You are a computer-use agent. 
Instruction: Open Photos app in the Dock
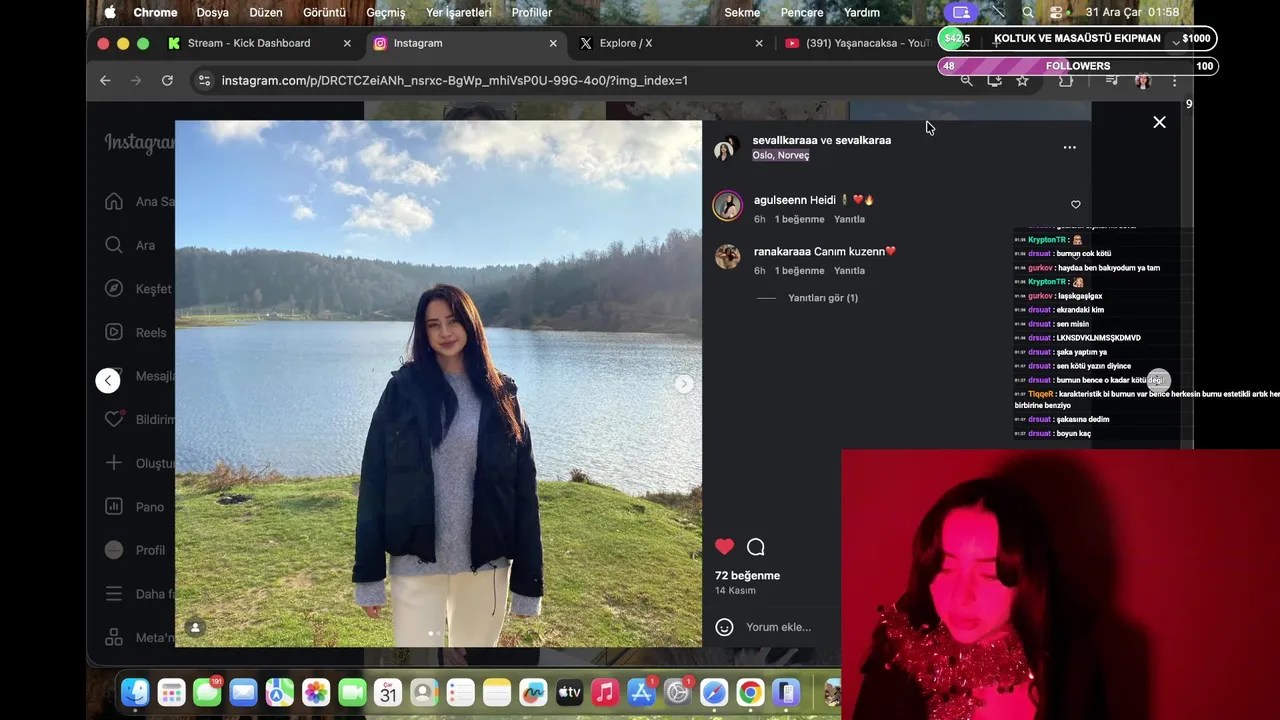[x=316, y=692]
